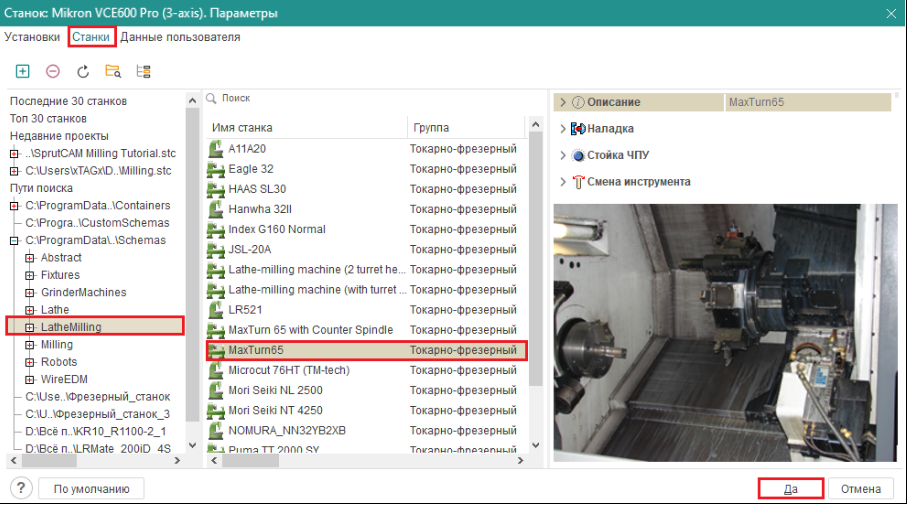Click the red minus remove icon
Image resolution: width=917 pixels, height=512 pixels.
coord(53,71)
